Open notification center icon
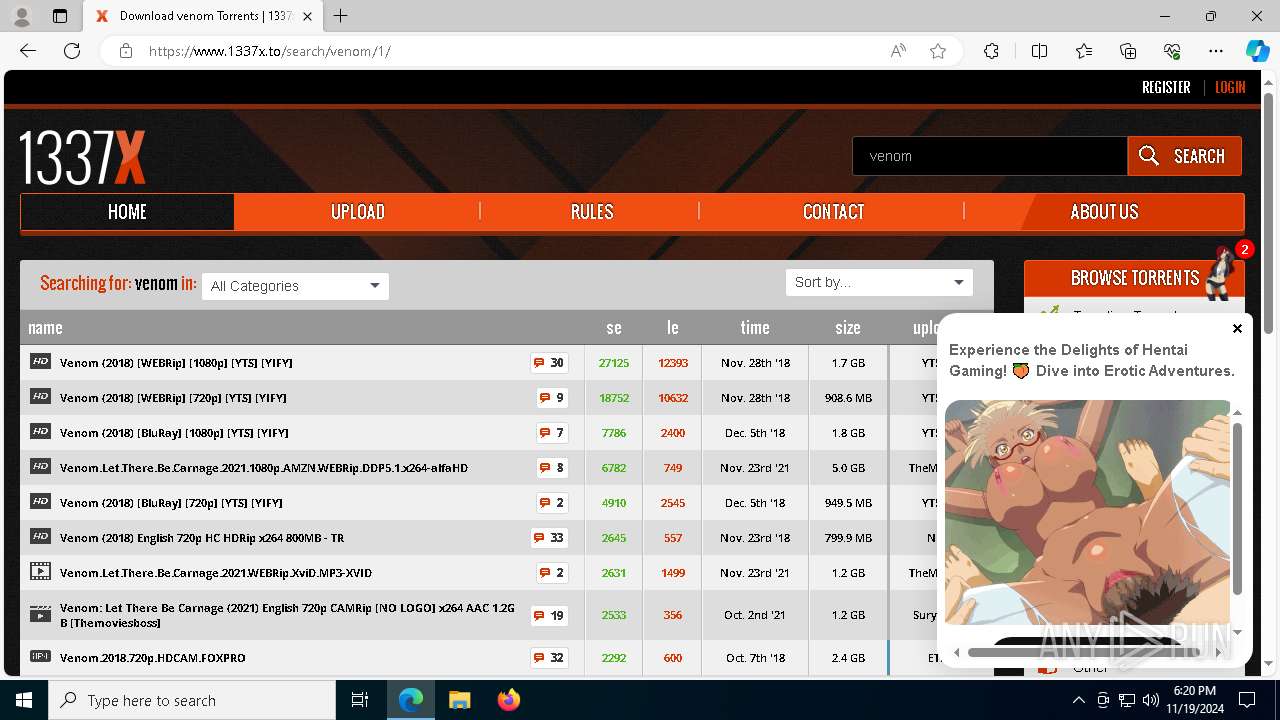This screenshot has height=720, width=1280. [1247, 700]
